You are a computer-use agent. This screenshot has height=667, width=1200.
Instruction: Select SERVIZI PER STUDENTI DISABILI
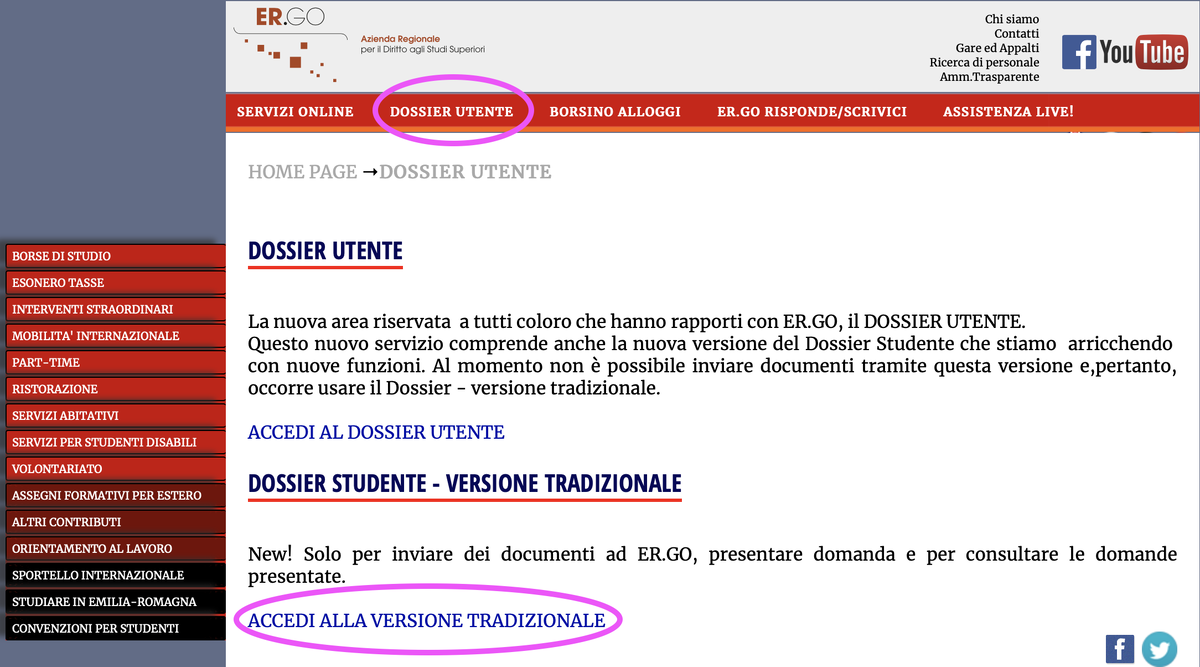coord(115,442)
